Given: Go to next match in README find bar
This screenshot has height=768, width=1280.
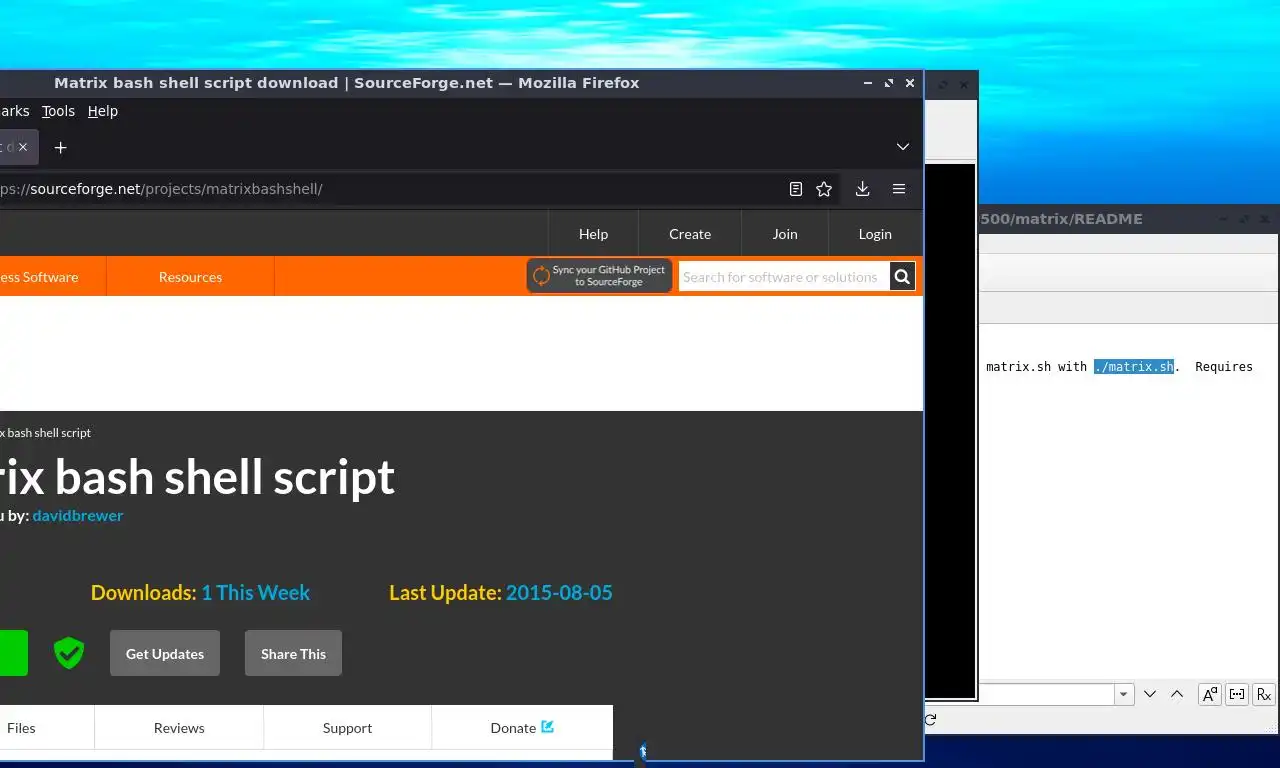Looking at the screenshot, I should point(1150,694).
